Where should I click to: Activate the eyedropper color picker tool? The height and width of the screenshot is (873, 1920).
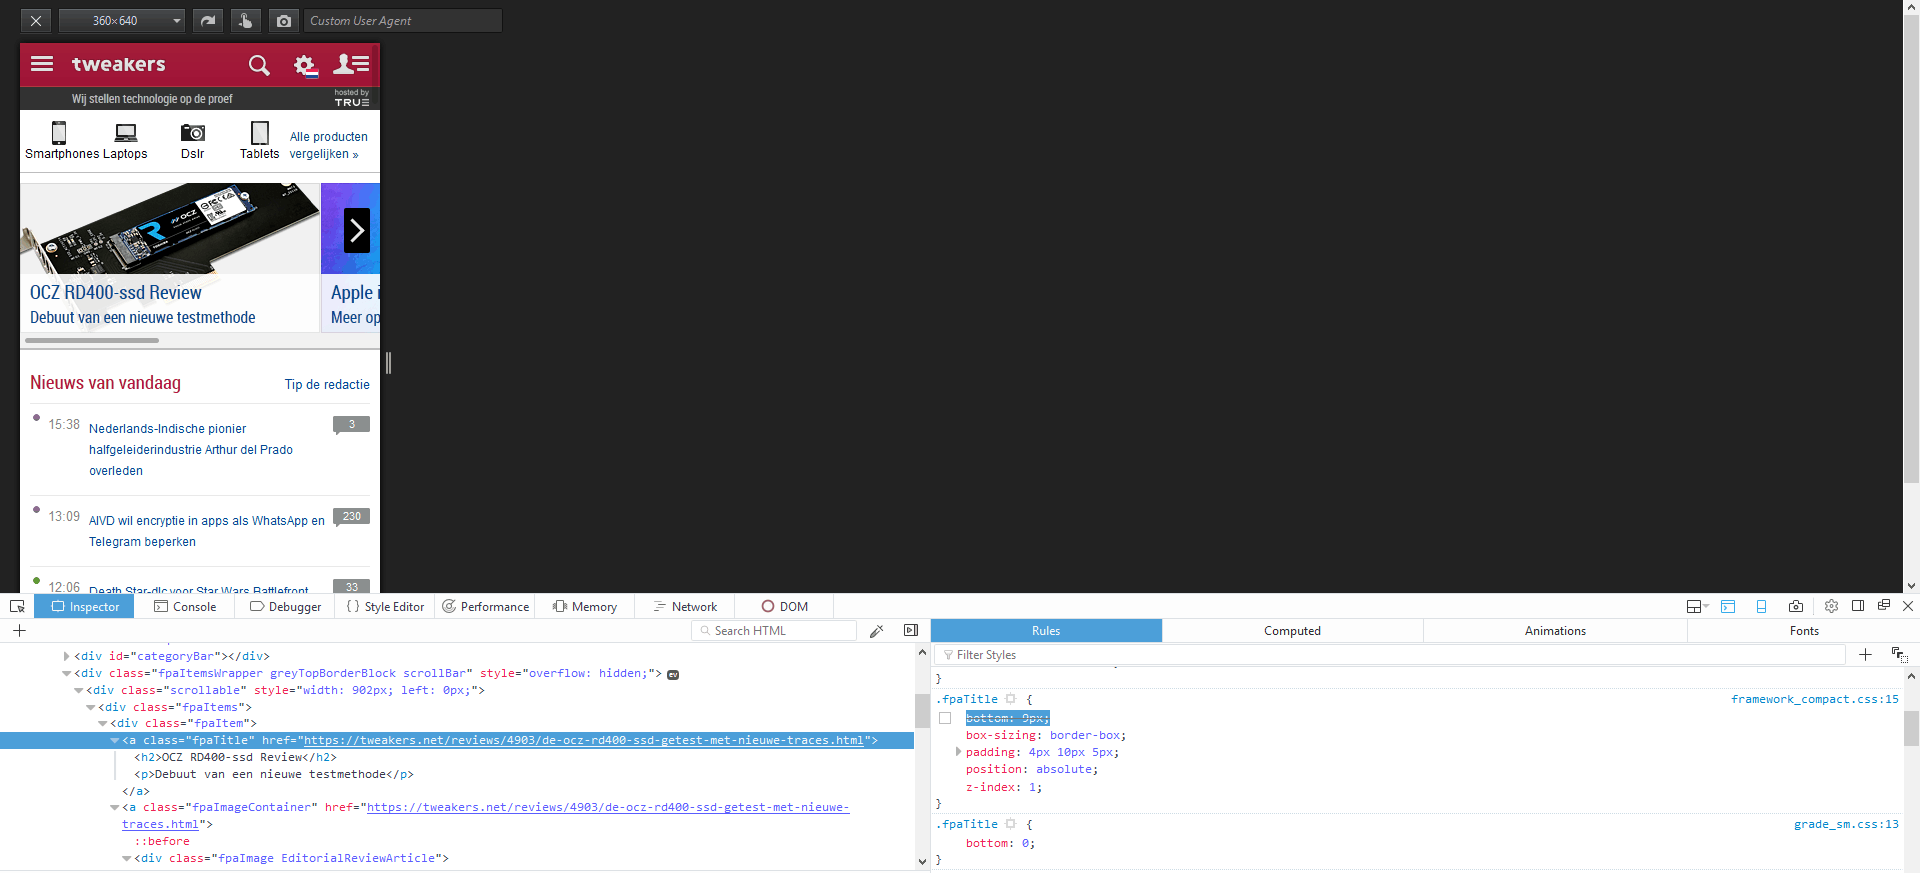coord(877,631)
